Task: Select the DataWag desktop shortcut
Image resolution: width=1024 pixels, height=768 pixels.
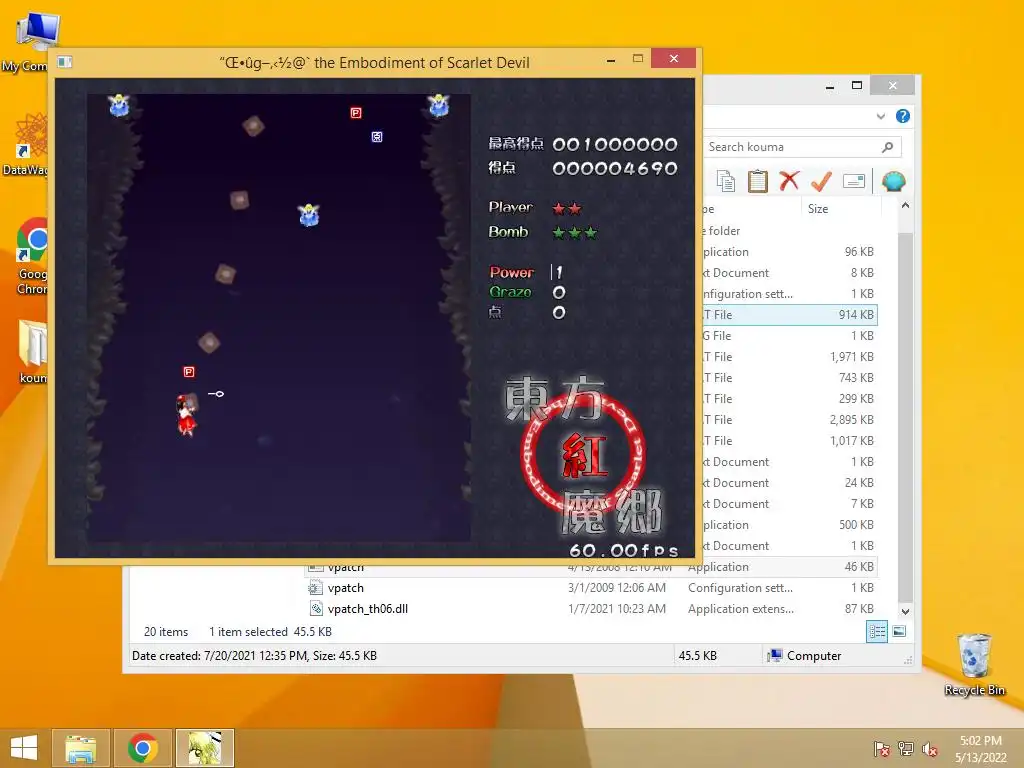Action: pyautogui.click(x=26, y=145)
